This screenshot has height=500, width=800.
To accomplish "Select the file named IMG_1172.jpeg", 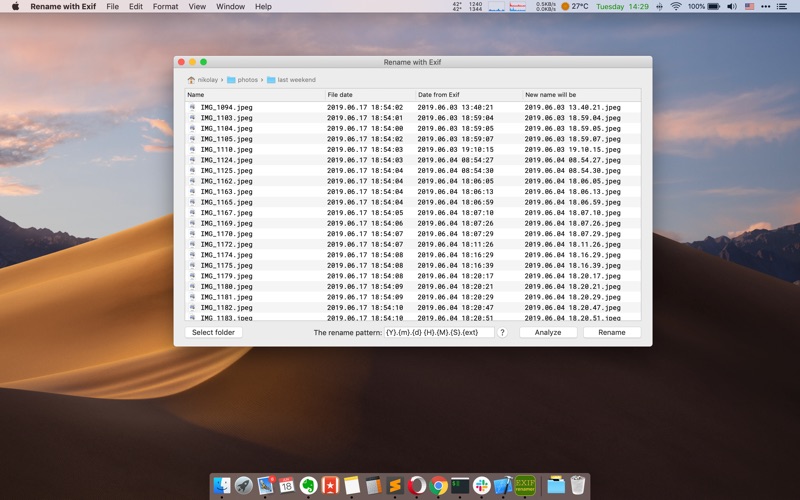I will tap(226, 244).
